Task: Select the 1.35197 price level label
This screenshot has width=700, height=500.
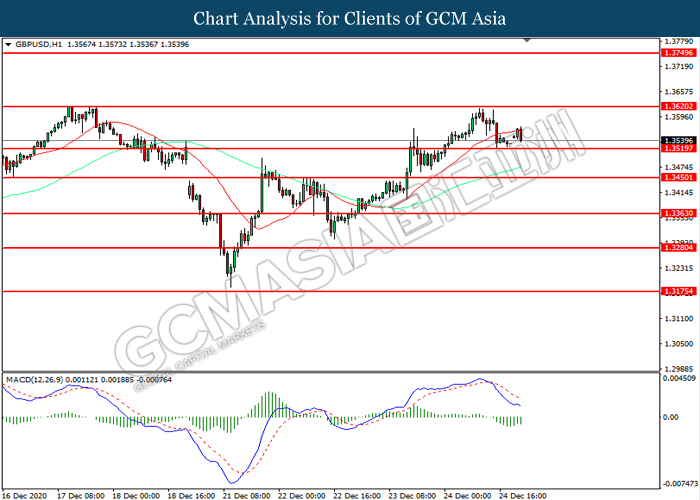Action: coord(679,148)
